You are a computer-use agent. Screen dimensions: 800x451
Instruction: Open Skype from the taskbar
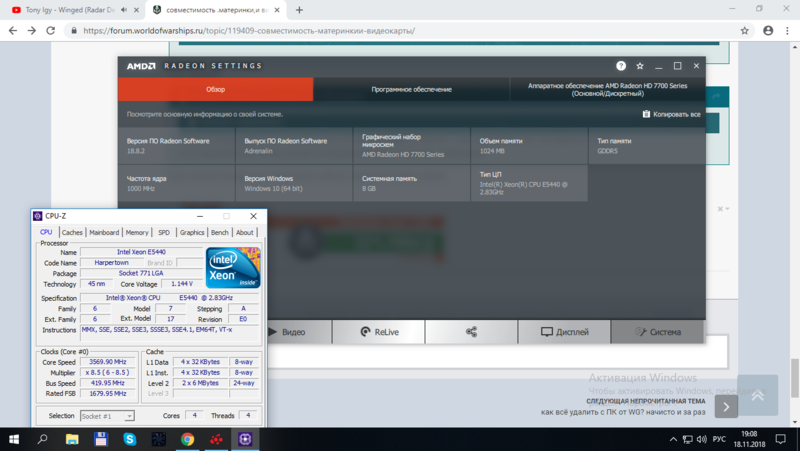[x=130, y=439]
